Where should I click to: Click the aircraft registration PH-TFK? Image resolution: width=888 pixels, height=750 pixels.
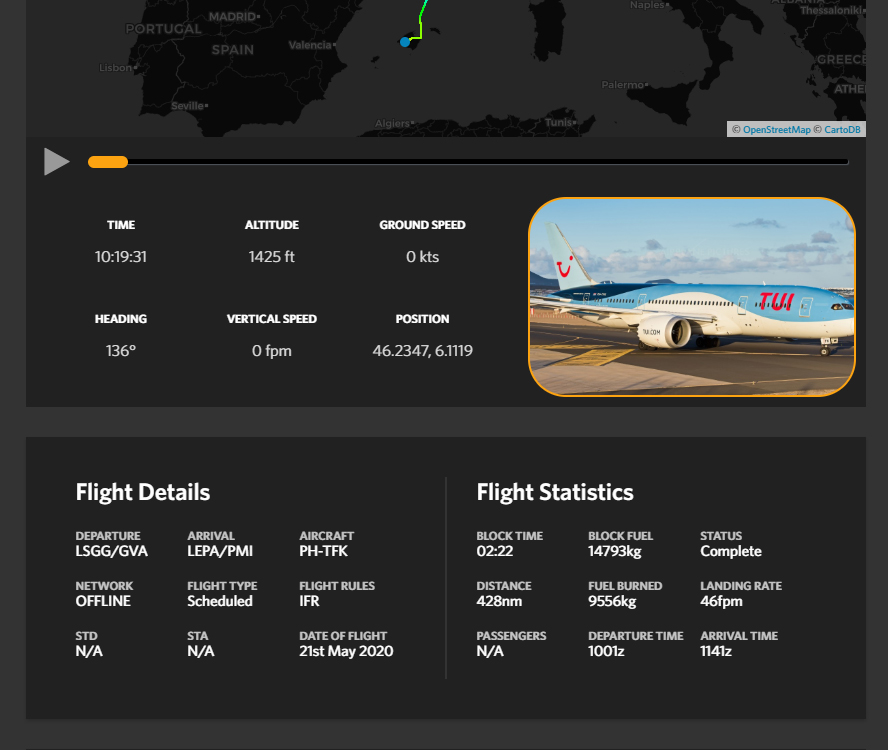323,551
